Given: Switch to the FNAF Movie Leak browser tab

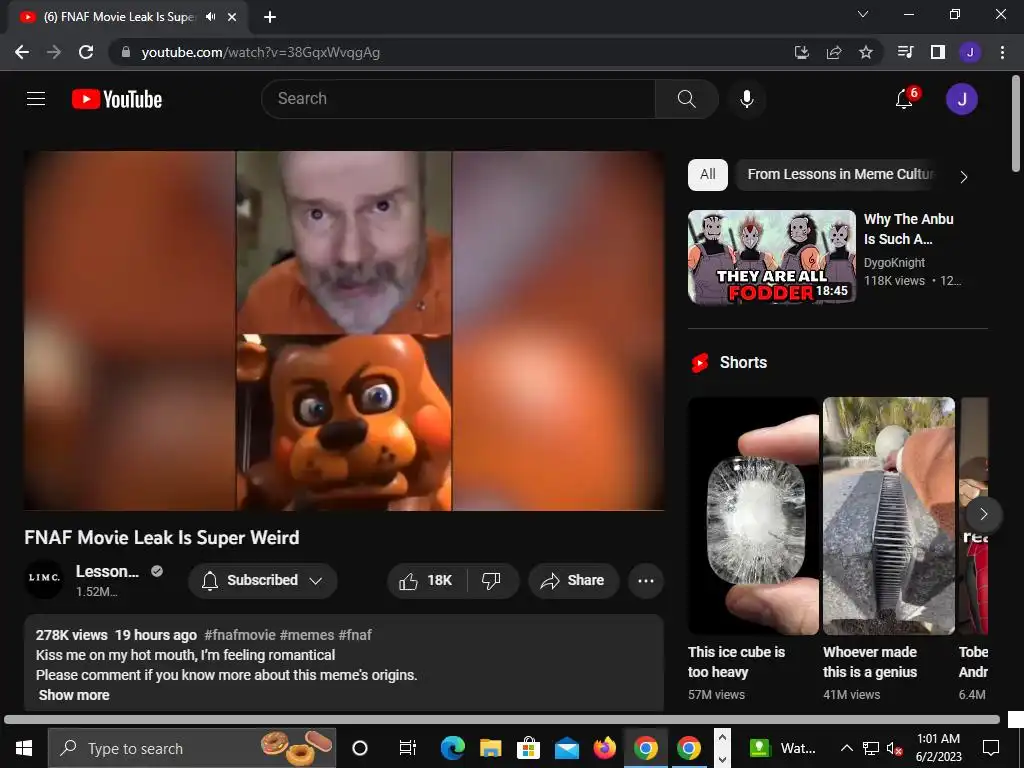Looking at the screenshot, I should [127, 18].
